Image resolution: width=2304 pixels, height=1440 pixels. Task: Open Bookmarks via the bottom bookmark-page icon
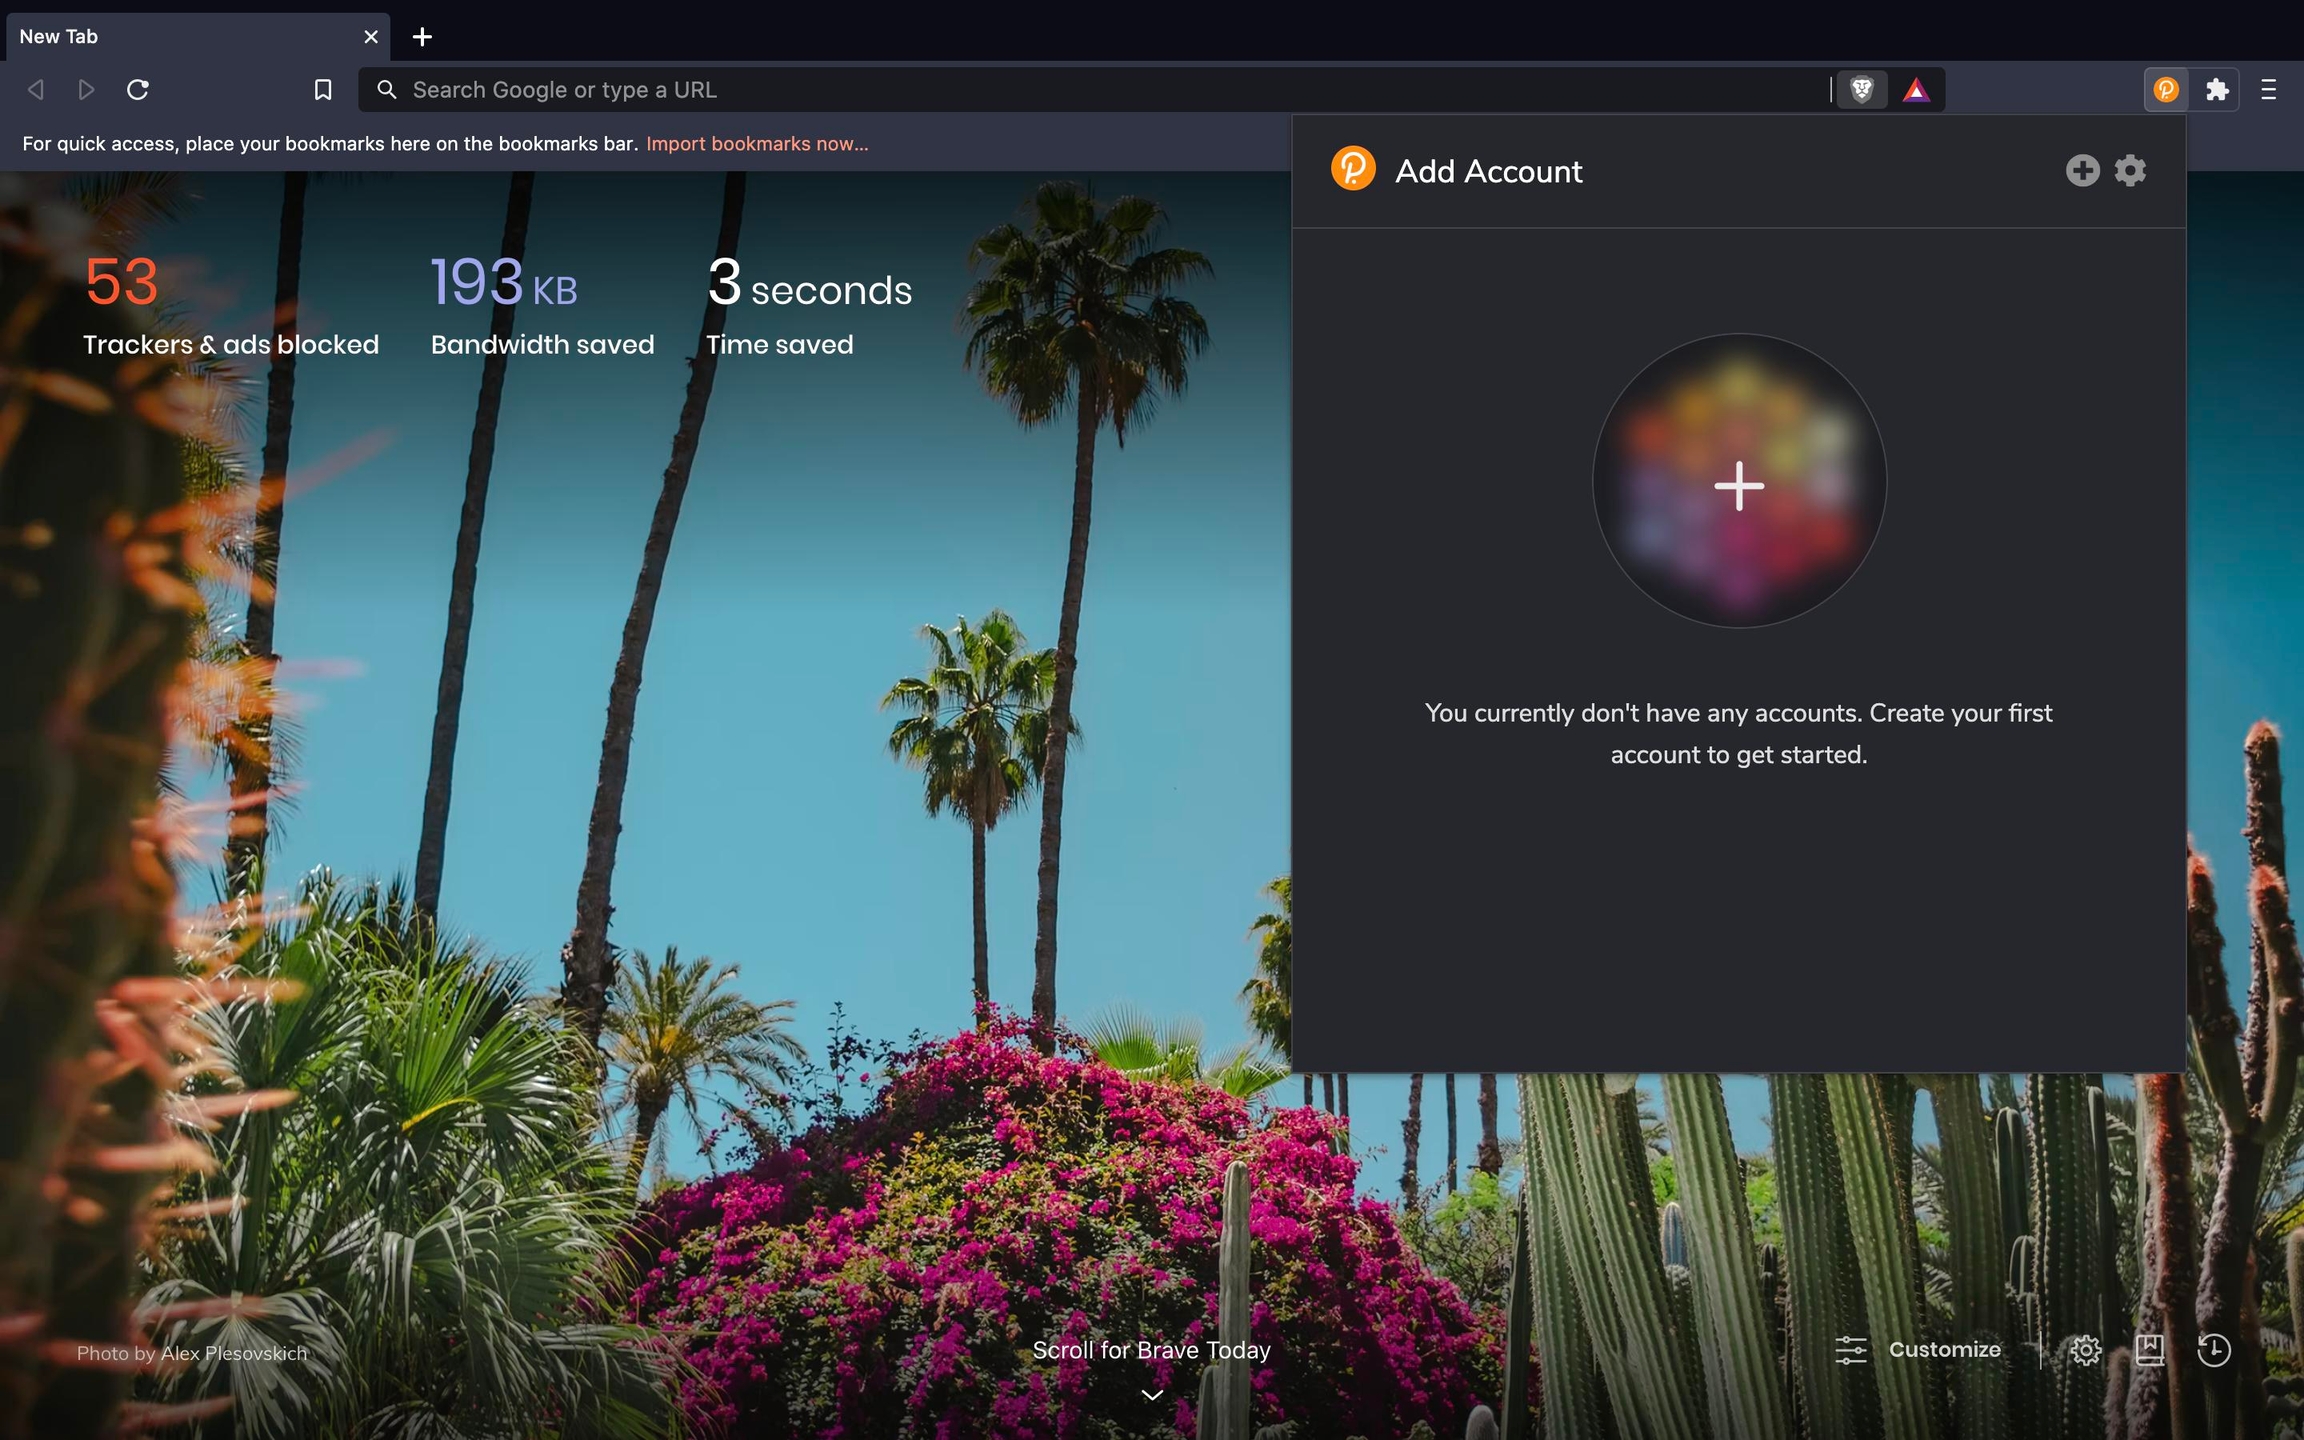tap(2149, 1351)
